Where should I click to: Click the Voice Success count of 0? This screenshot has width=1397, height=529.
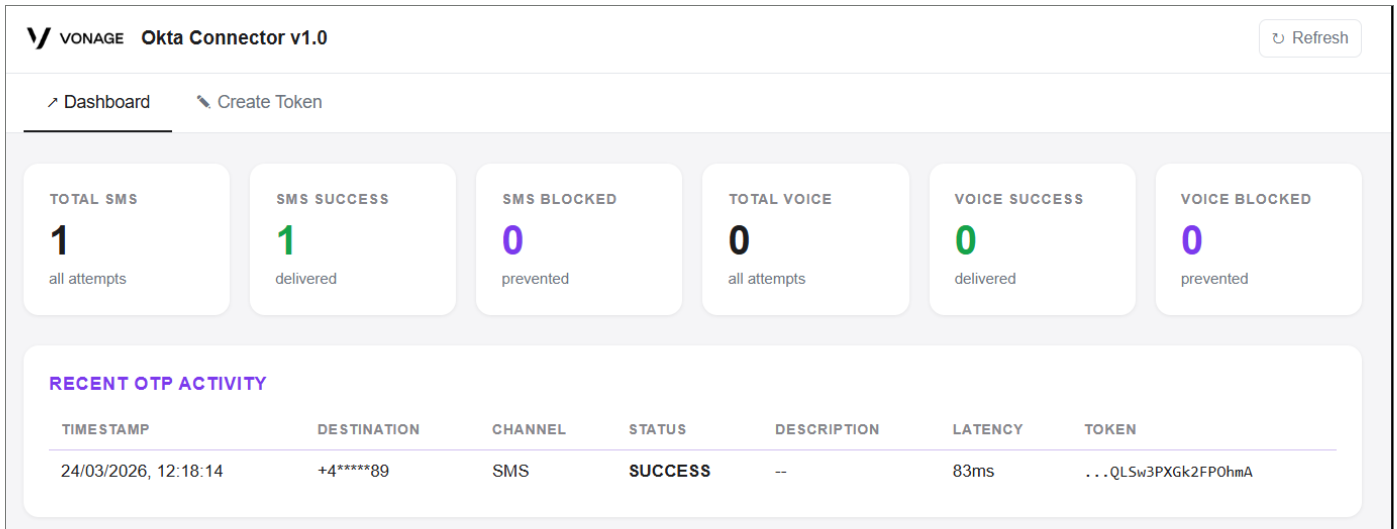(965, 240)
